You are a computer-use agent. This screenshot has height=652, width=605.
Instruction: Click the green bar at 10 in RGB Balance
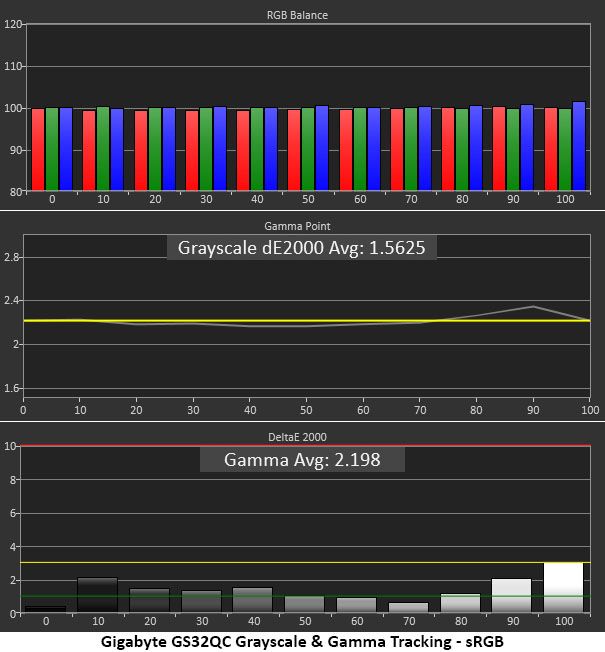click(x=103, y=148)
